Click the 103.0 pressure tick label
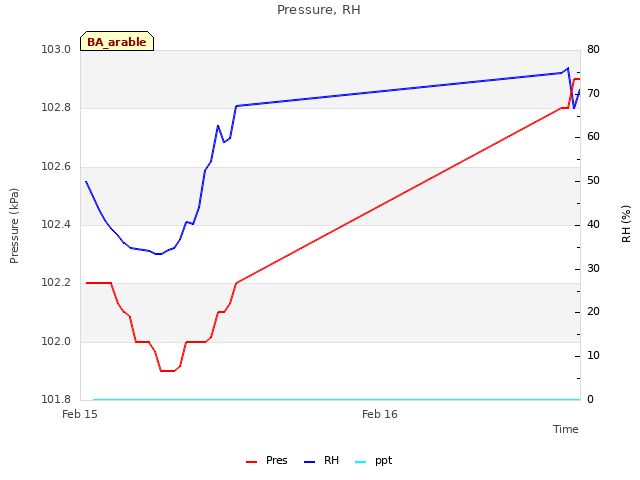Image resolution: width=640 pixels, height=480 pixels. point(56,49)
